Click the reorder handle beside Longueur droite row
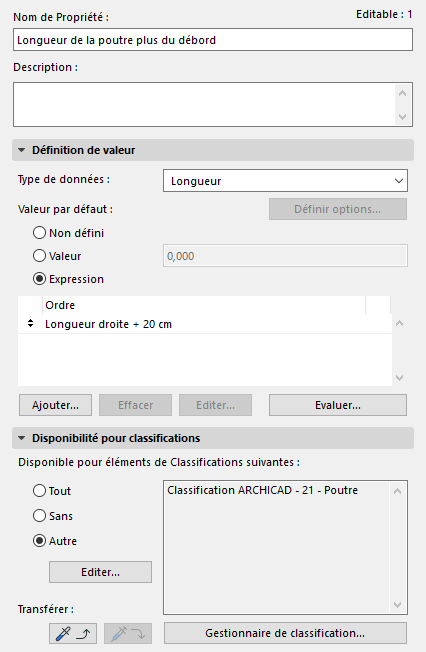The width and height of the screenshot is (426, 652). (x=30, y=323)
